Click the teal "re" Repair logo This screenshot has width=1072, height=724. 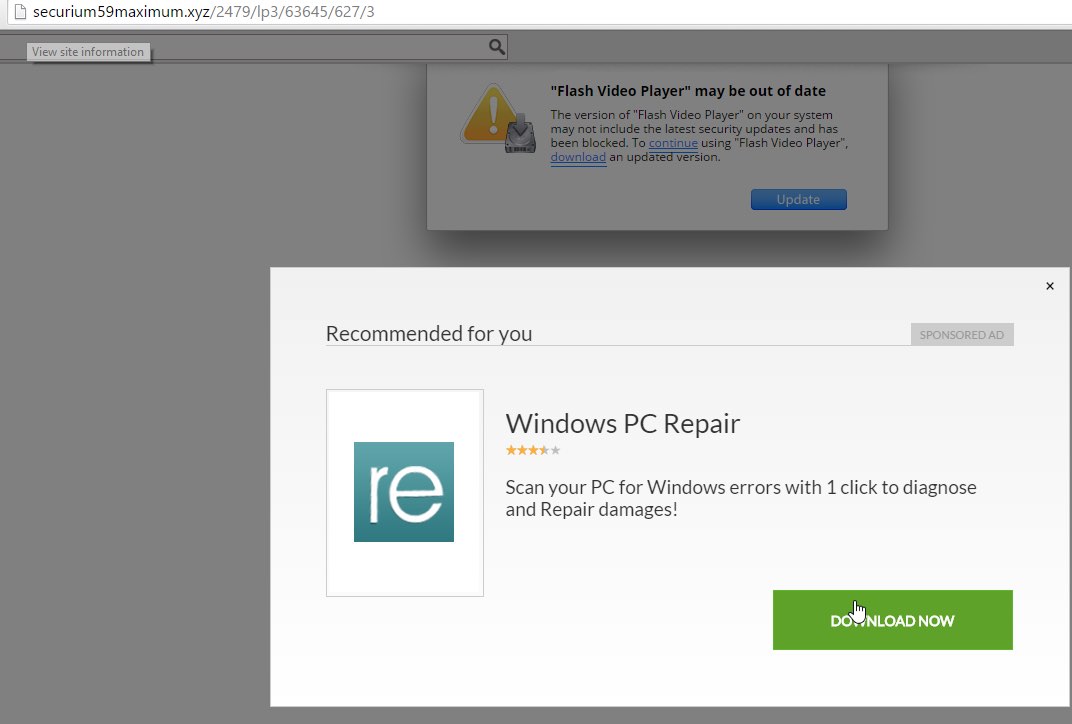(404, 492)
